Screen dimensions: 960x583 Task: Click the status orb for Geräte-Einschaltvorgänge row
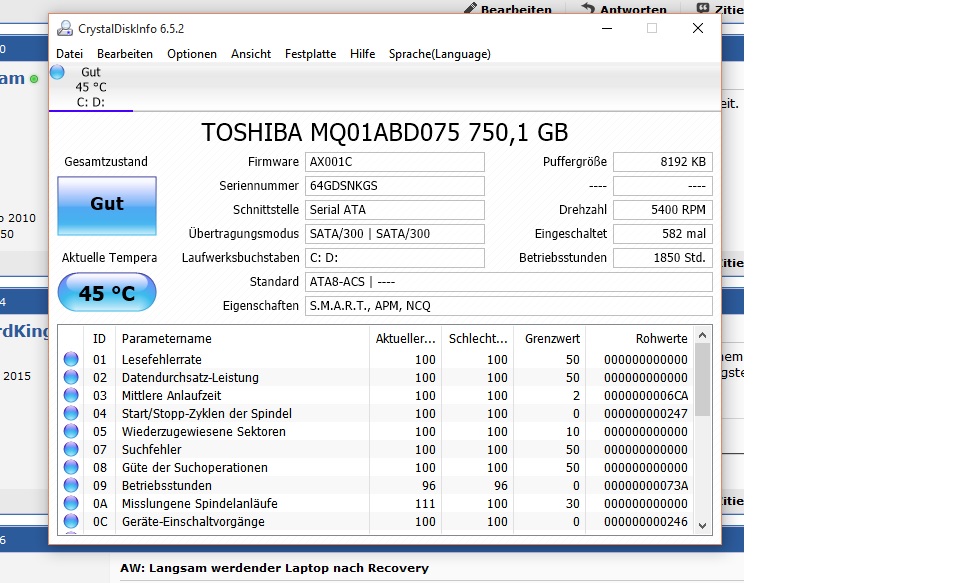pyautogui.click(x=71, y=521)
